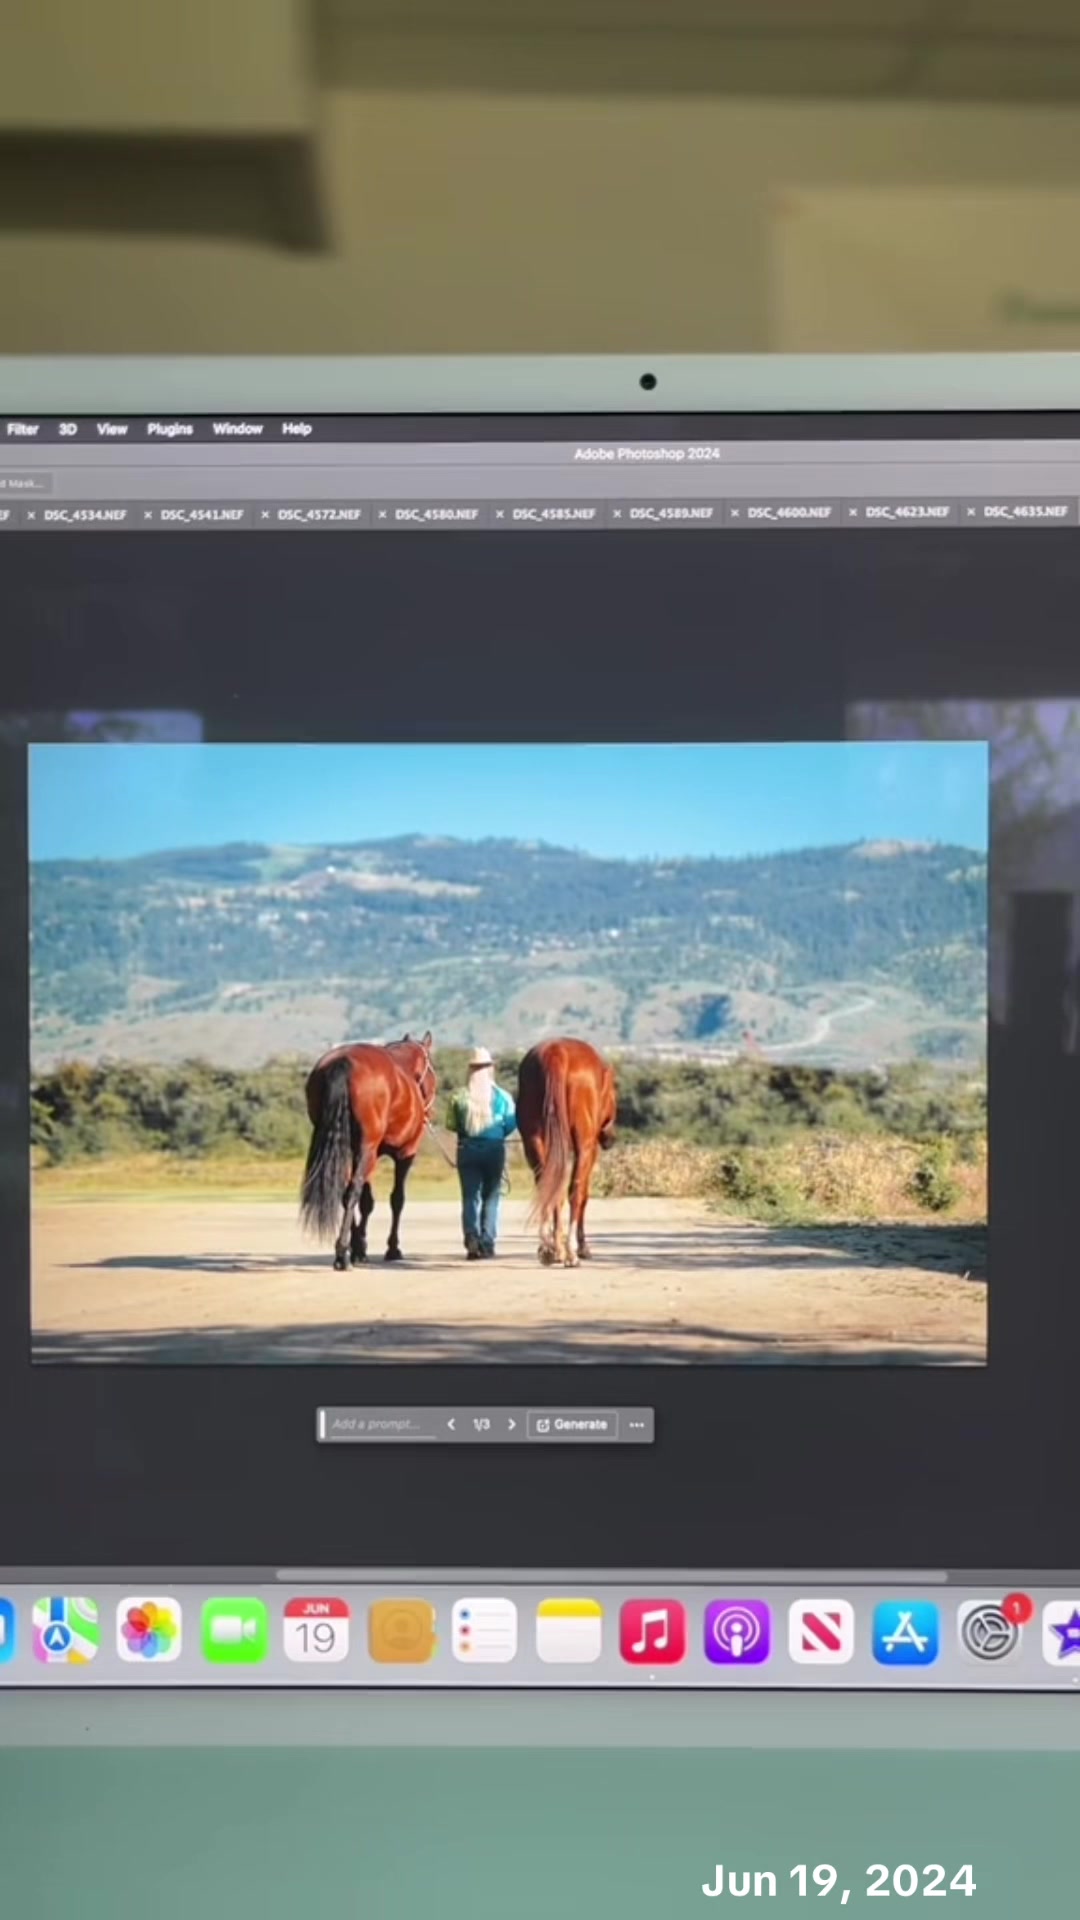Show next generative fill variation

coord(512,1424)
